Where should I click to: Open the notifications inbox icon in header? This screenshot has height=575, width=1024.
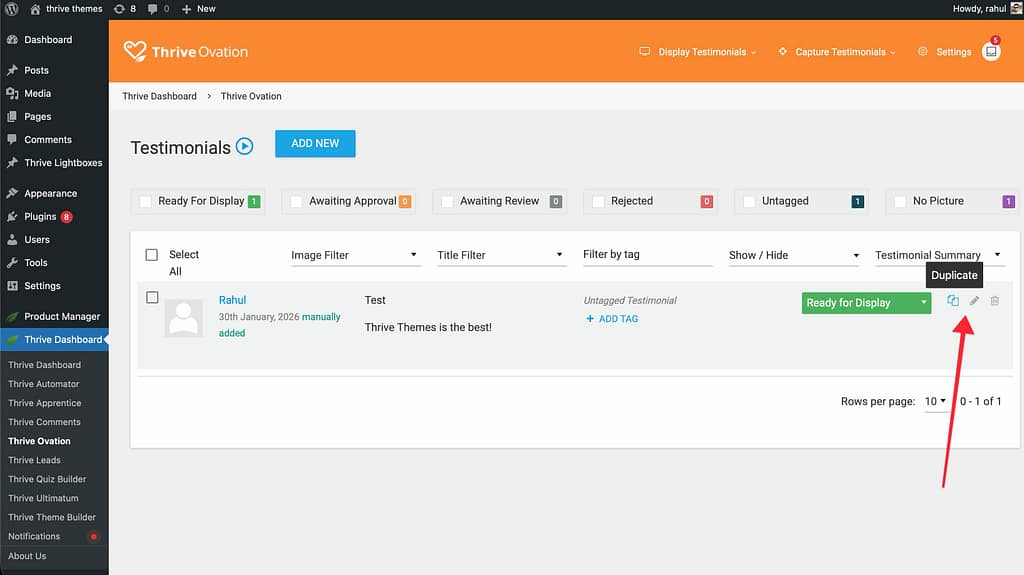click(990, 52)
